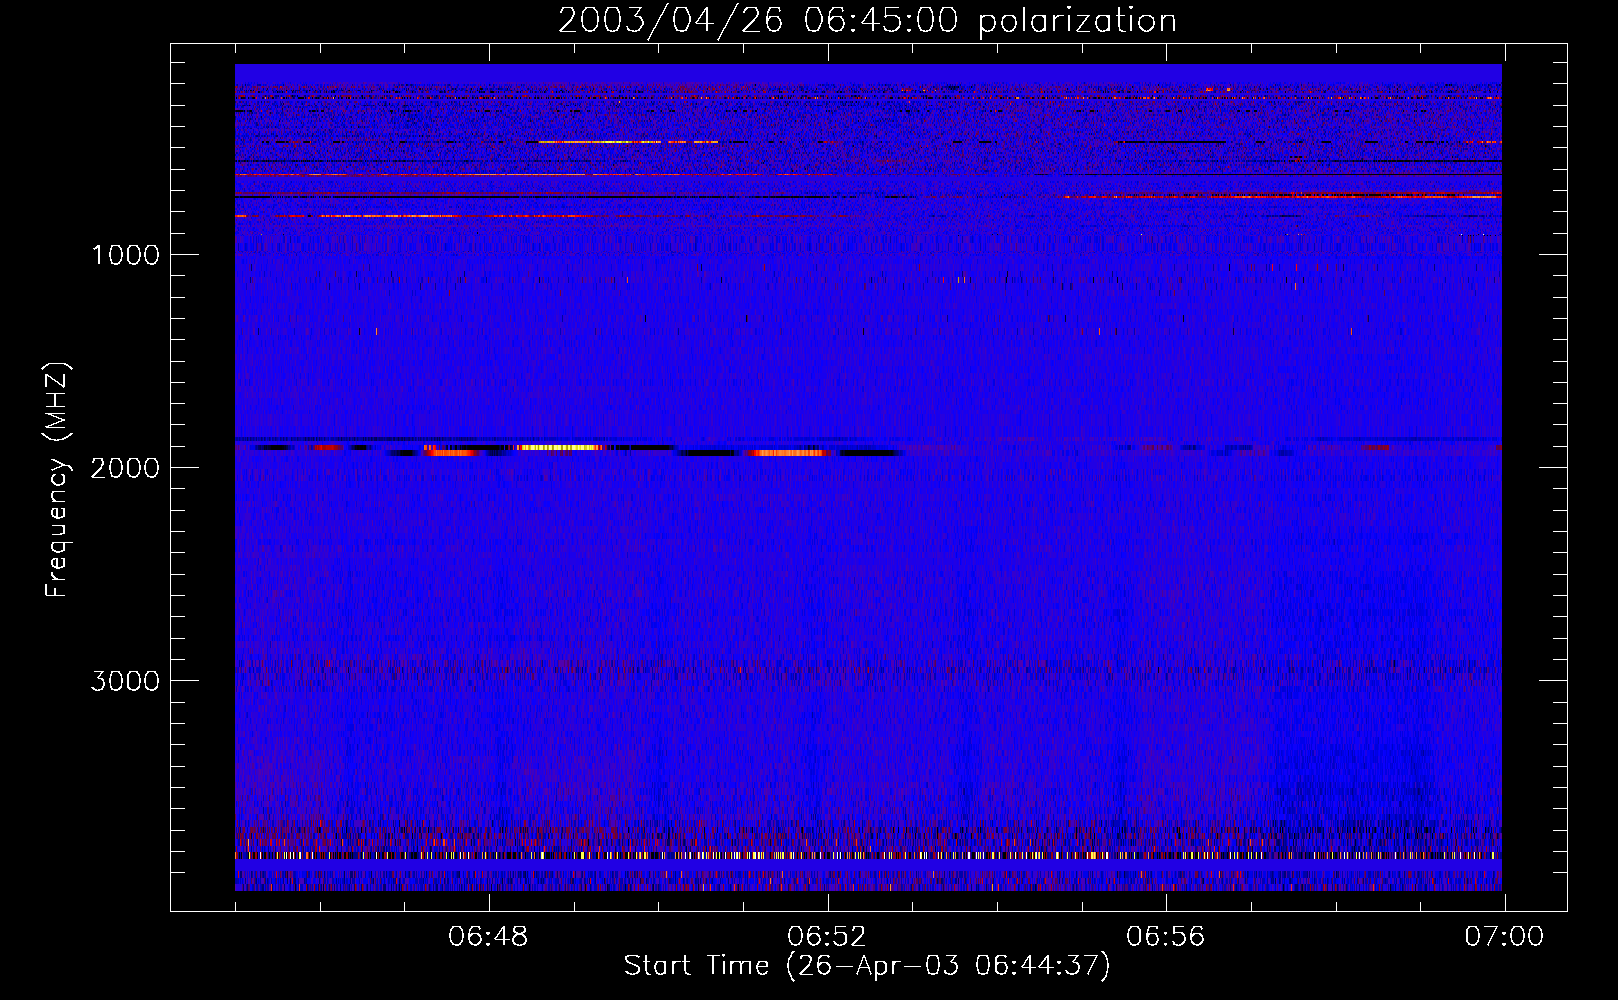Select the 'Frequency (MHZ)' axis label
This screenshot has height=1000, width=1618.
[x=57, y=480]
